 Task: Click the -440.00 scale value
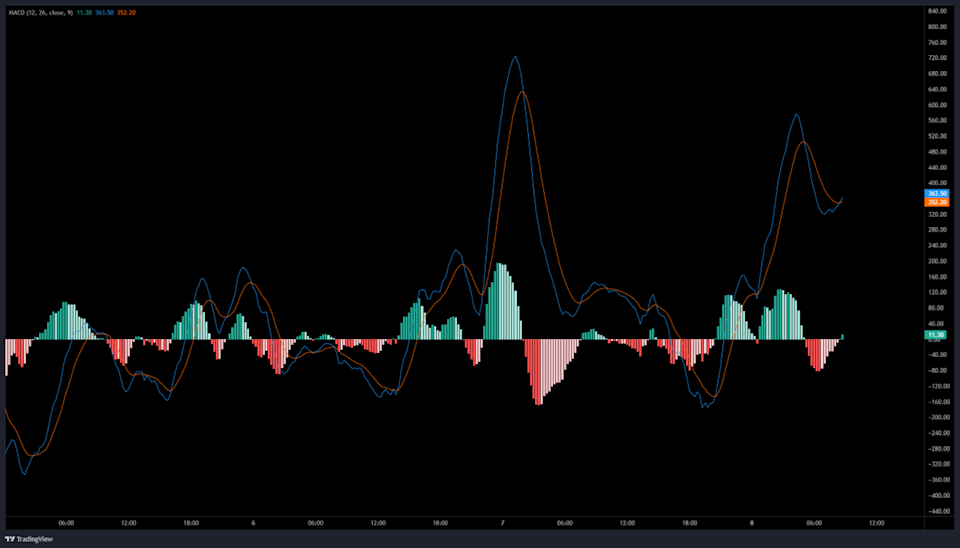pos(937,511)
